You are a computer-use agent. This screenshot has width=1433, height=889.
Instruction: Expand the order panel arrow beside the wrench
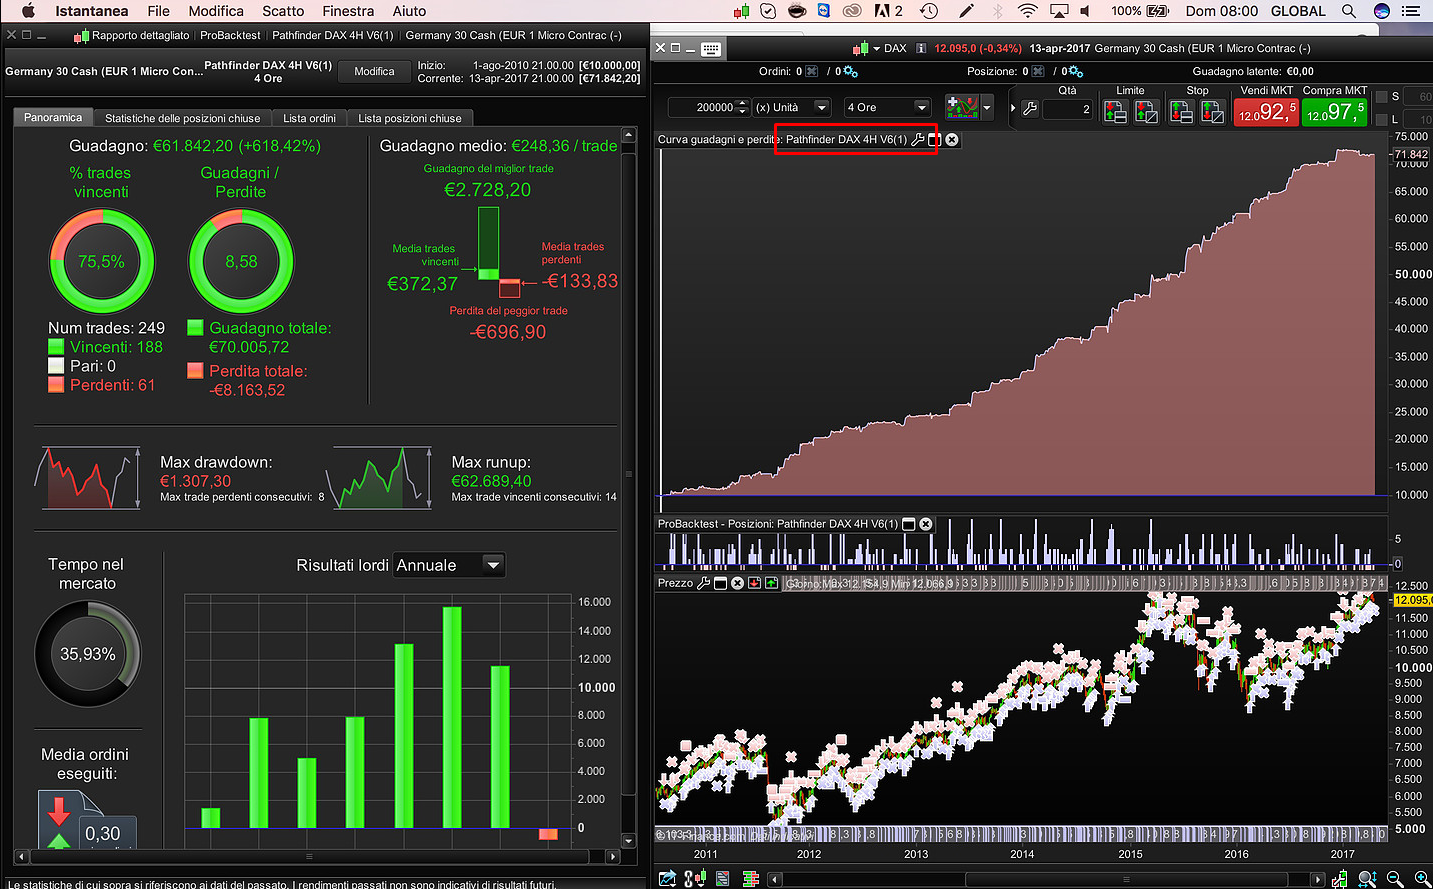(1012, 108)
